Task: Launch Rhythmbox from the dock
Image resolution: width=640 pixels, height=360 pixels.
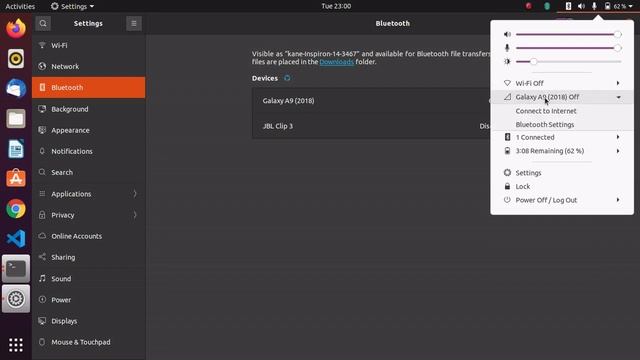Action: [16, 59]
